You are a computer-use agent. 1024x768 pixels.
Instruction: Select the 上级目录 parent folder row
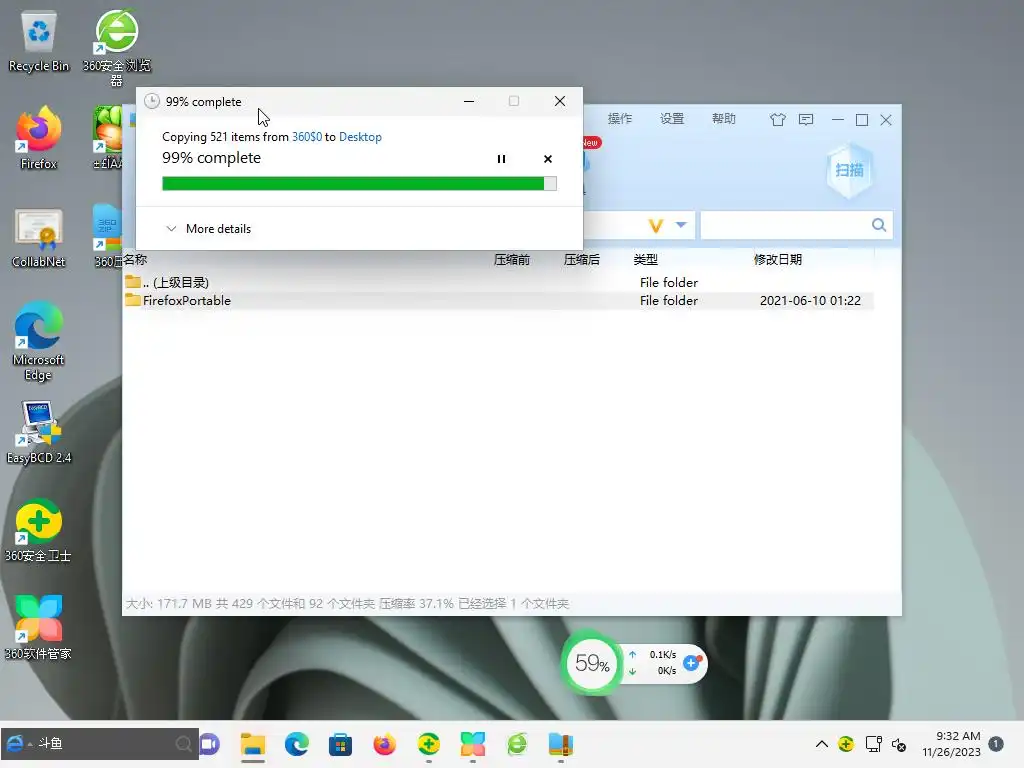coord(498,282)
